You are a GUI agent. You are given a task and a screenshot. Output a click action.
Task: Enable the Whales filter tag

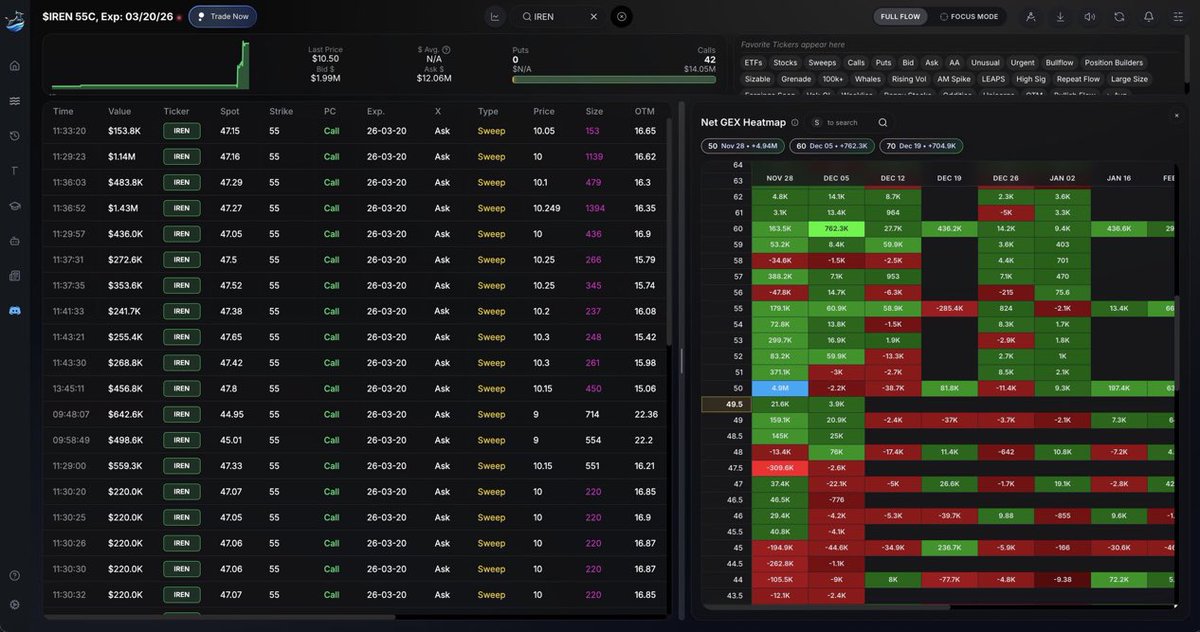868,78
